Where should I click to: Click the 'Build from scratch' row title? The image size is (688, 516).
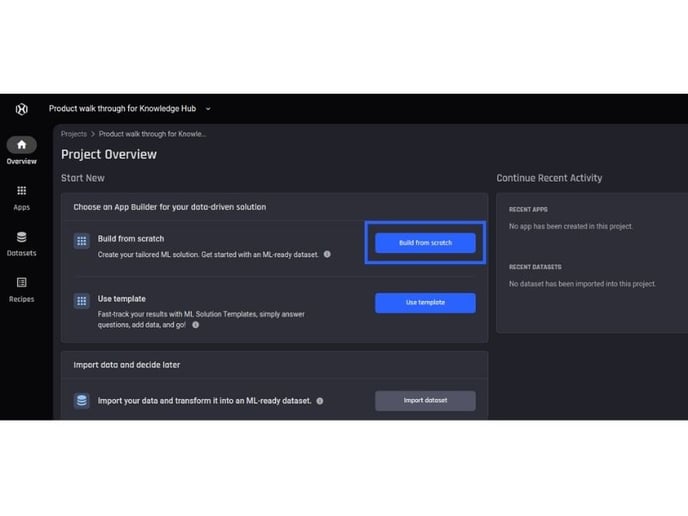click(x=131, y=239)
